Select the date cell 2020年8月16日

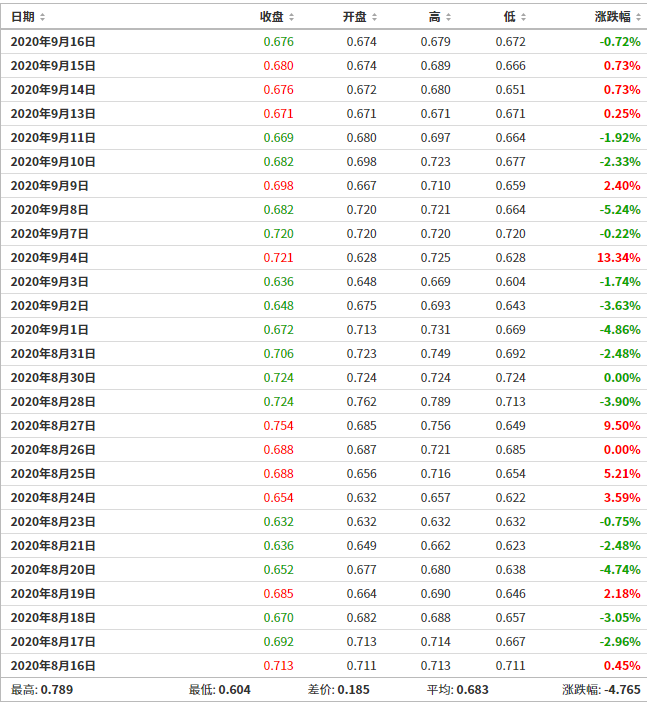point(53,666)
